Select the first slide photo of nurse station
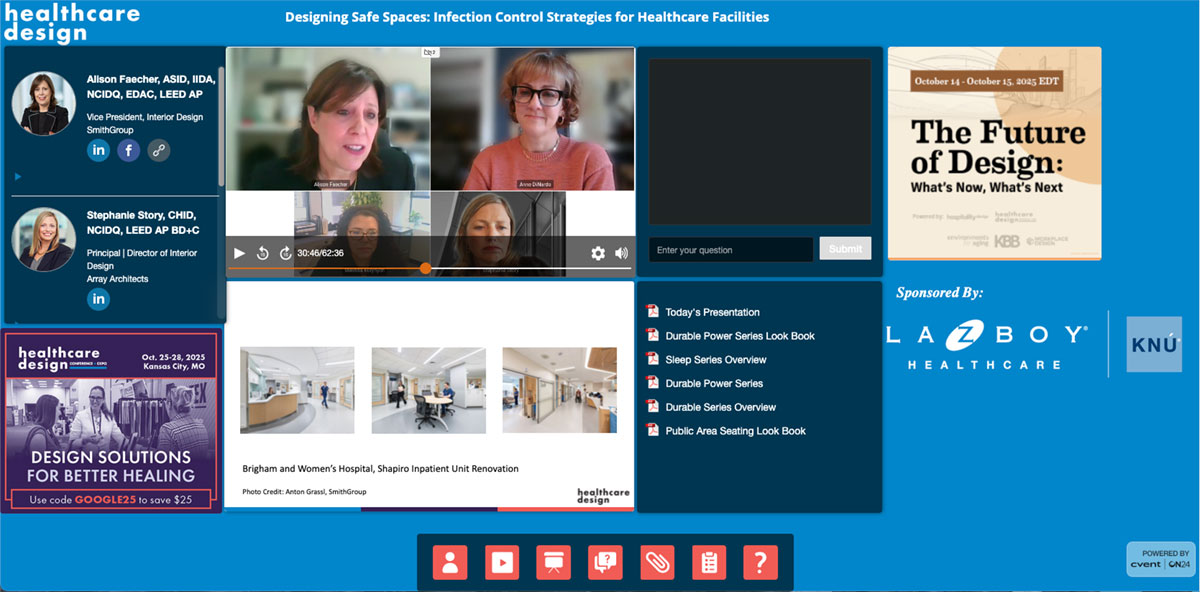This screenshot has height=592, width=1200. point(297,390)
